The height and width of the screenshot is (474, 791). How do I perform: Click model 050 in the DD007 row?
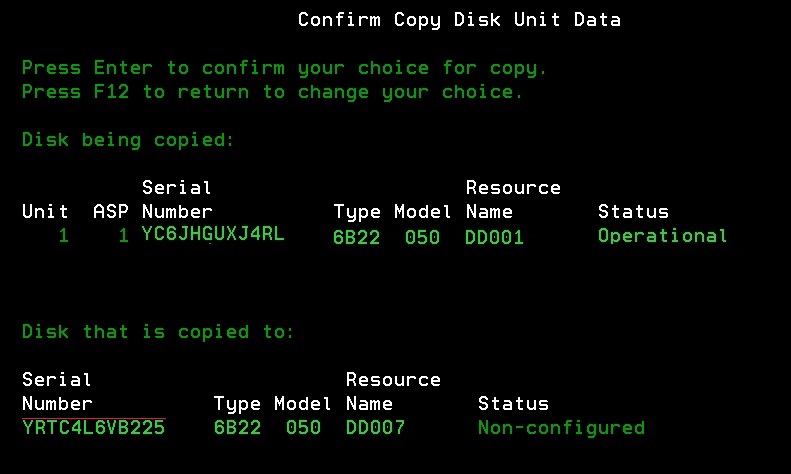pyautogui.click(x=303, y=428)
